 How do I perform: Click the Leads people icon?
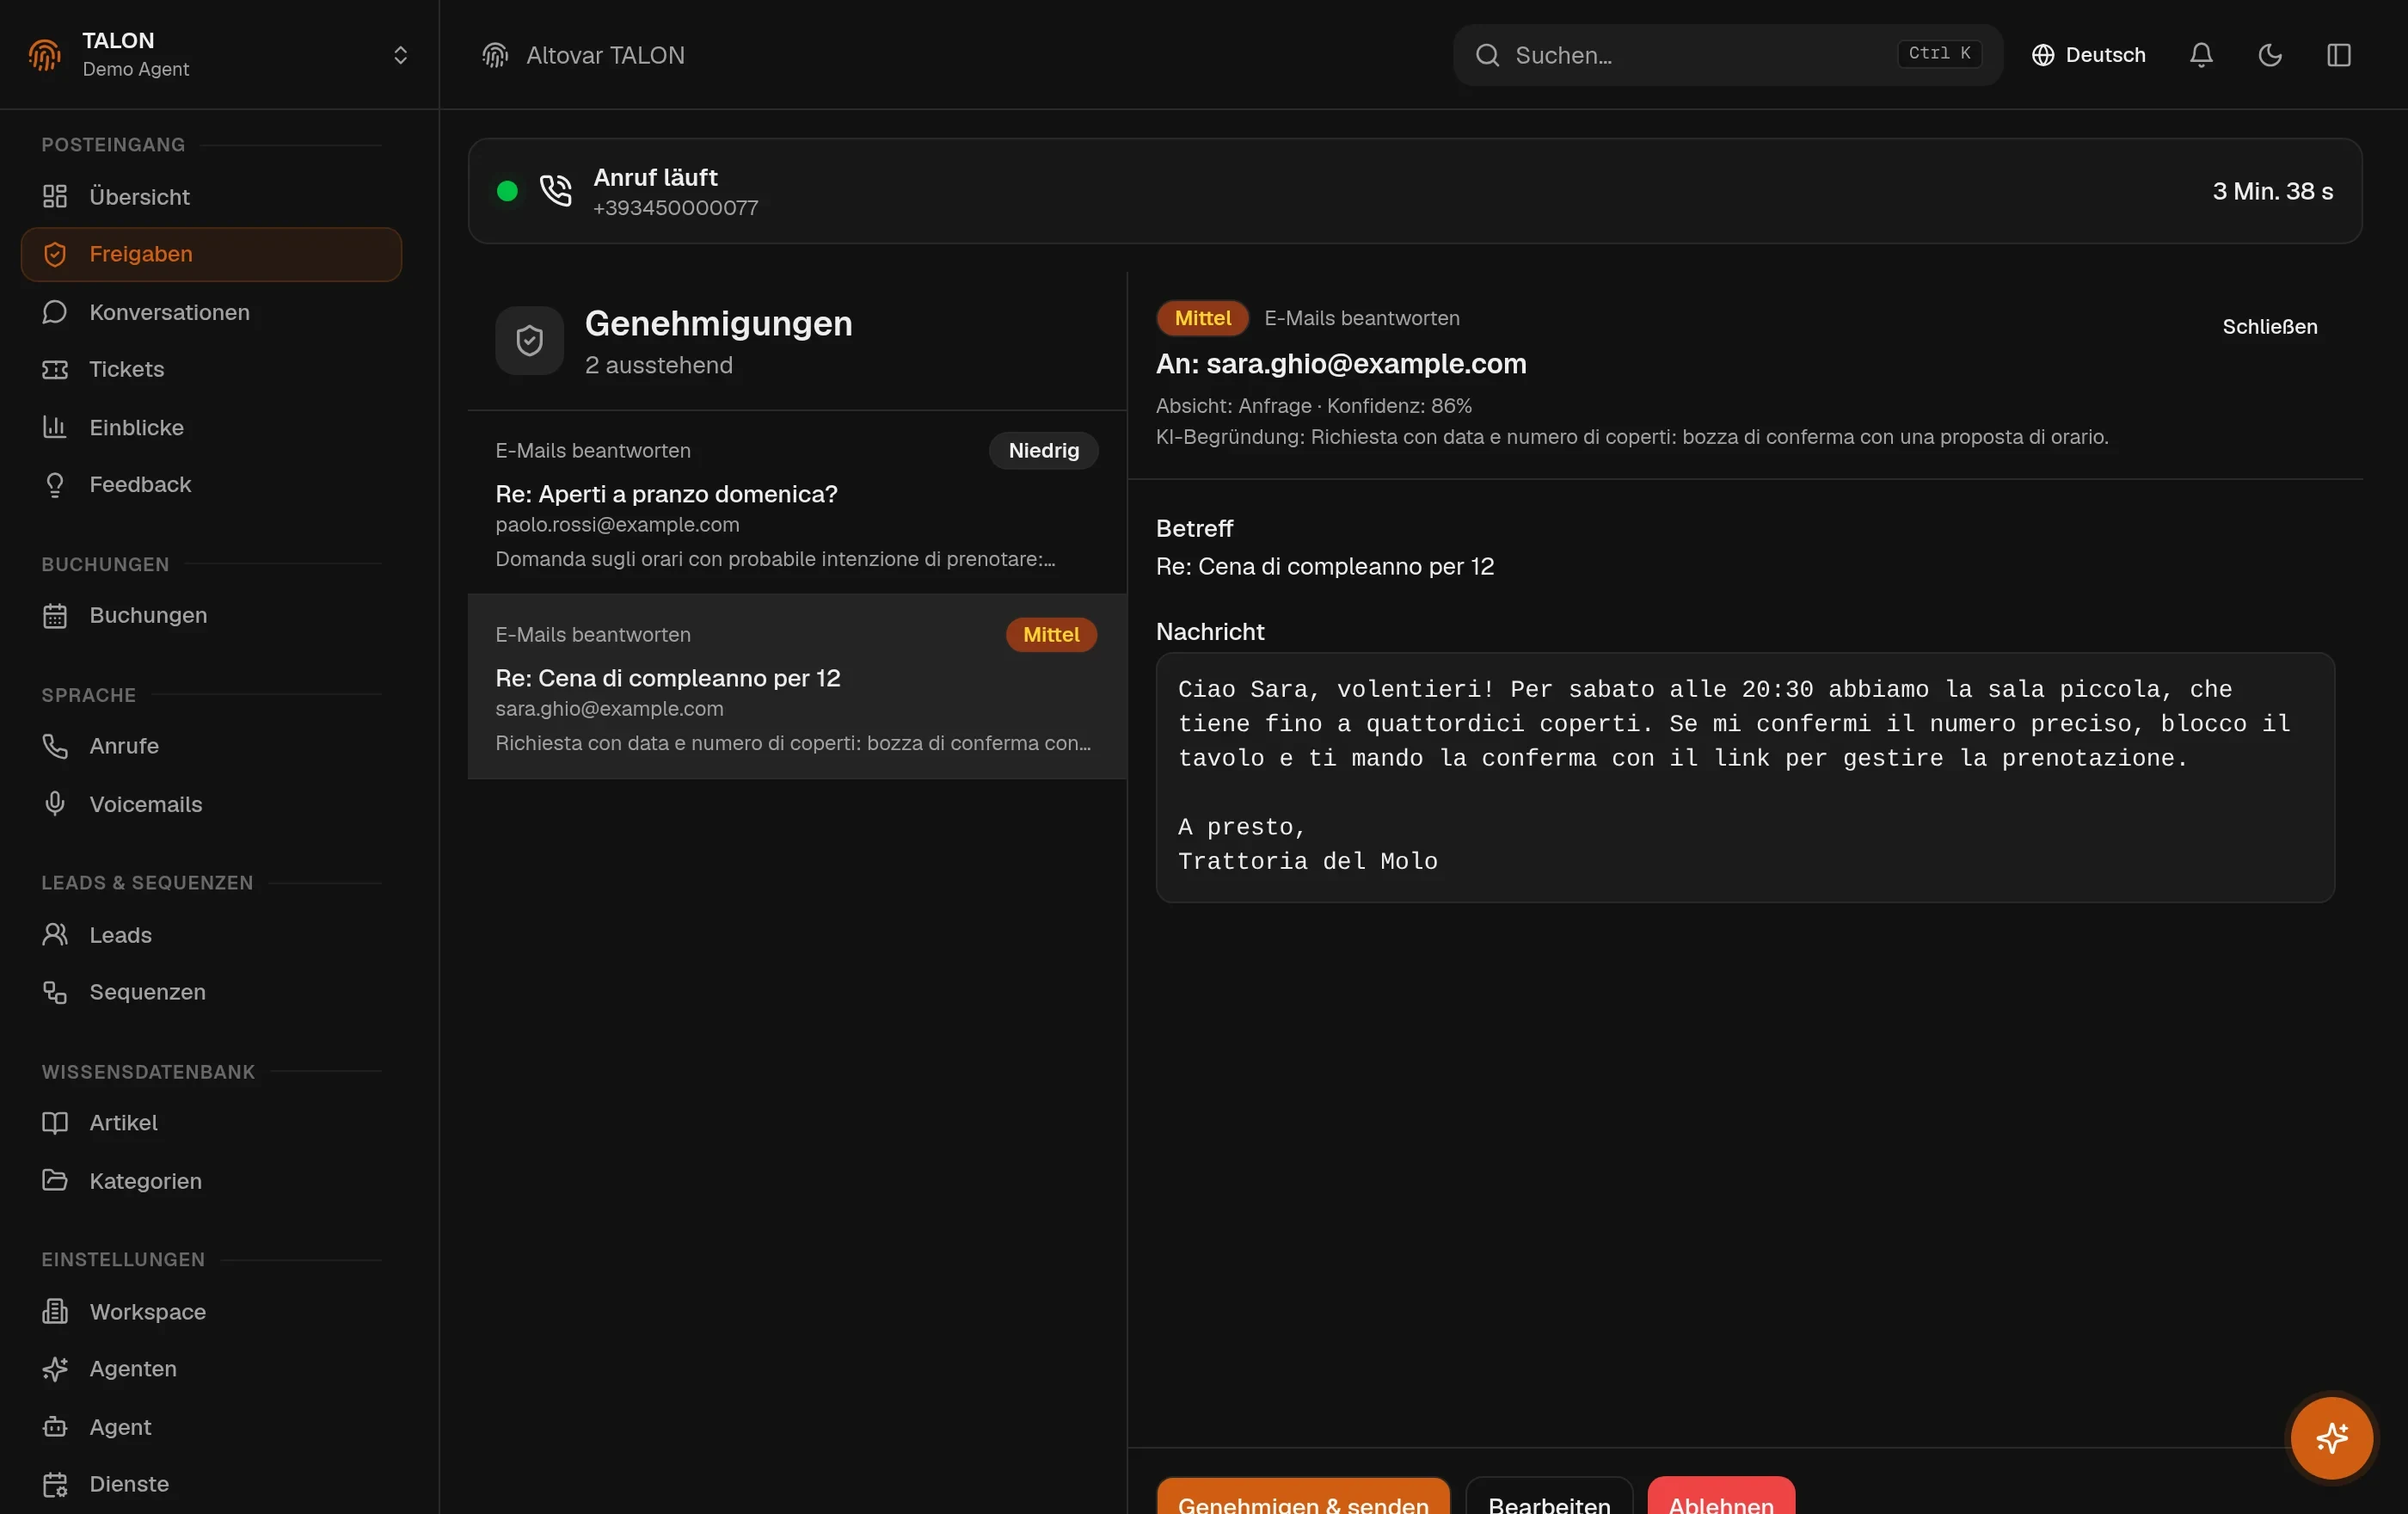(x=55, y=934)
